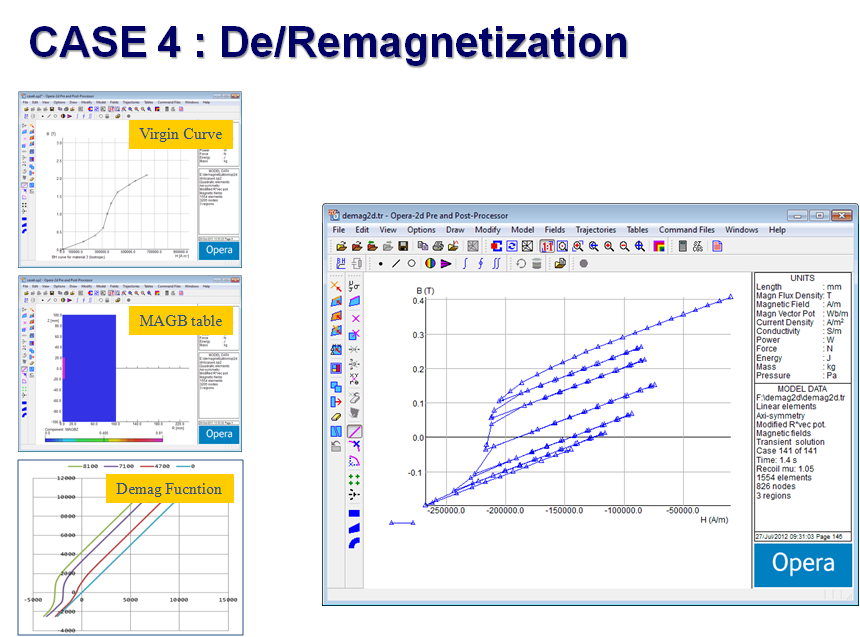Click the first open folder toolbar icon
The width and height of the screenshot is (860, 637).
pos(341,246)
